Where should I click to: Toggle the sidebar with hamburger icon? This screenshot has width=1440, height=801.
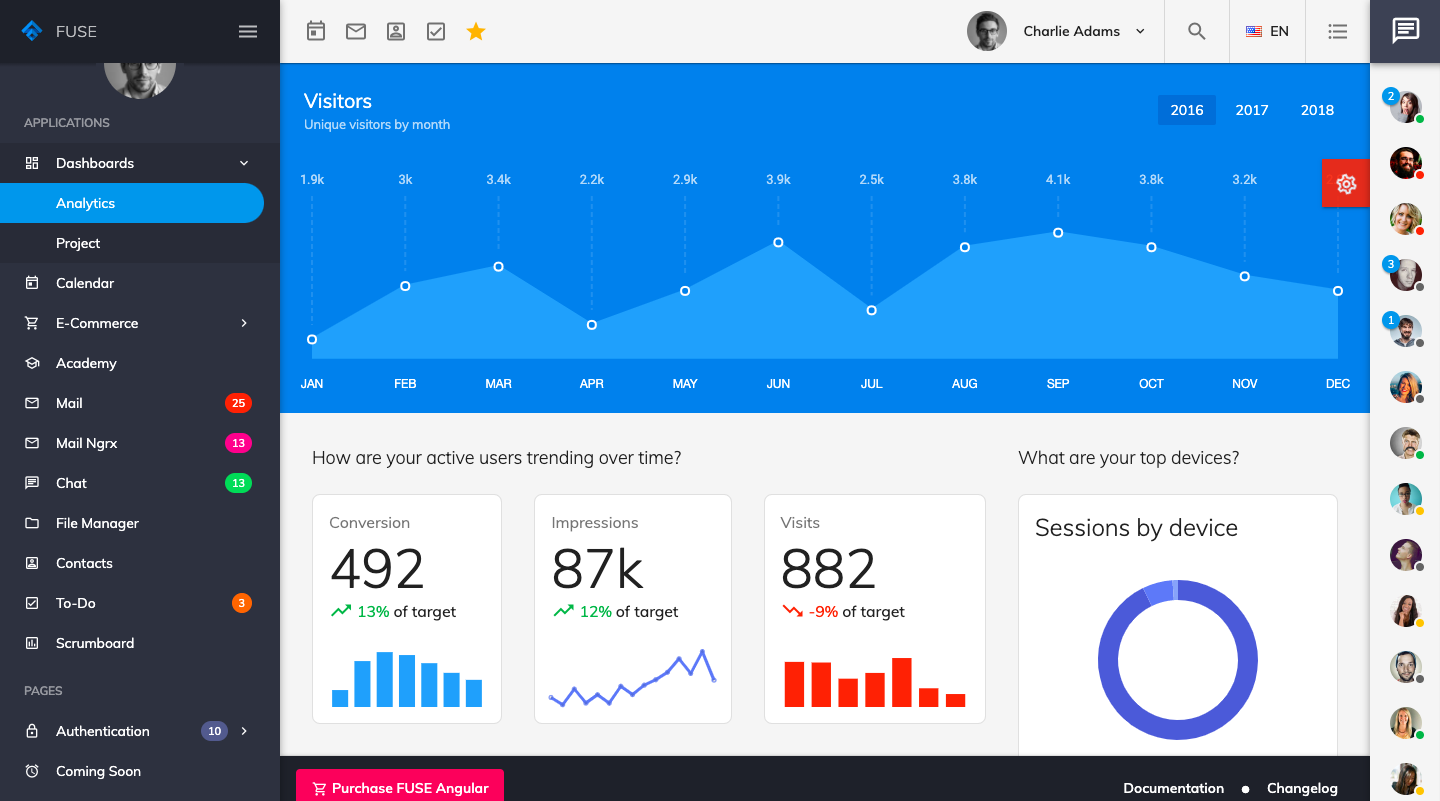coord(248,32)
